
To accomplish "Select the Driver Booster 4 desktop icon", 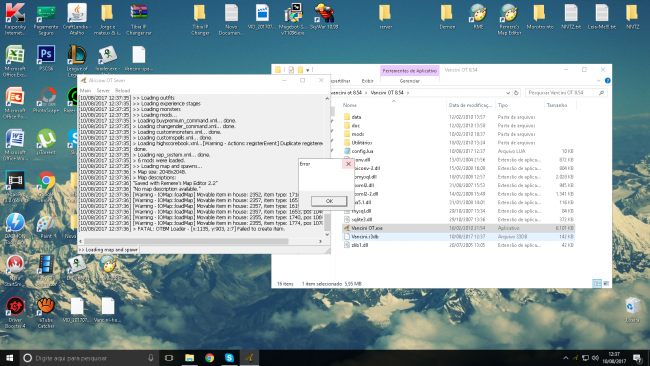I will (15, 313).
